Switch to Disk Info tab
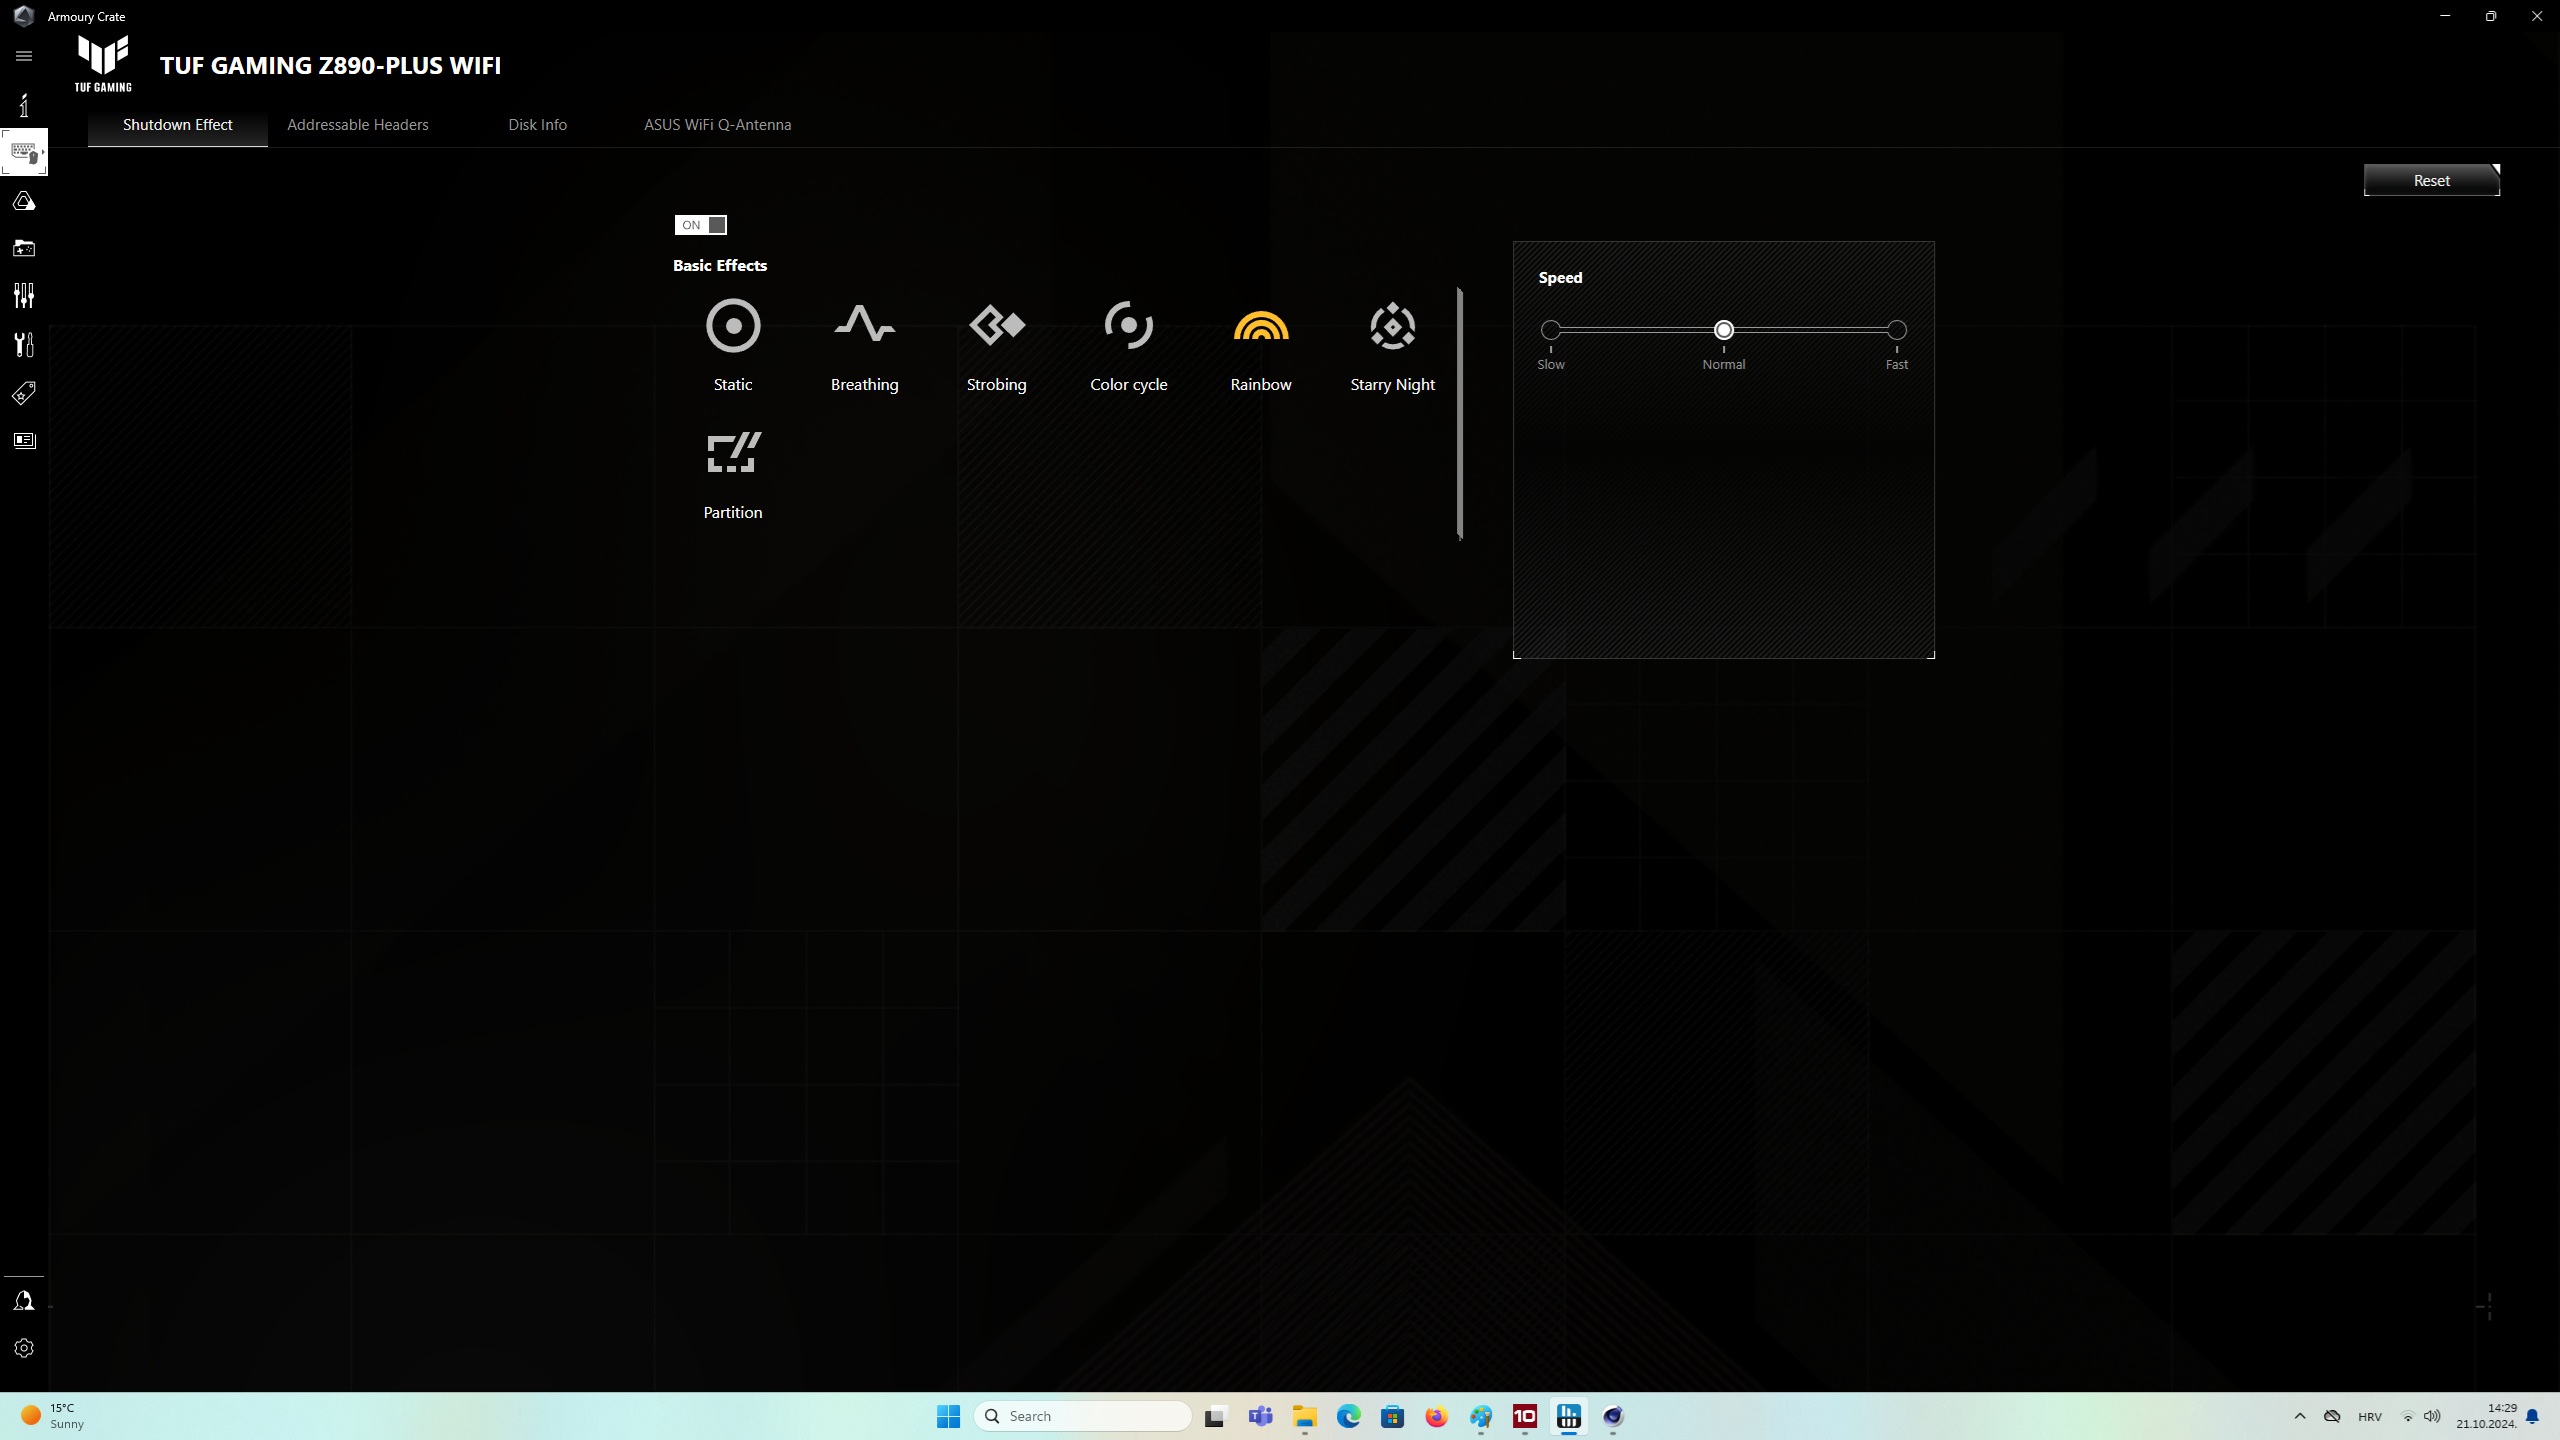Viewport: 2560px width, 1440px height. pyautogui.click(x=538, y=125)
